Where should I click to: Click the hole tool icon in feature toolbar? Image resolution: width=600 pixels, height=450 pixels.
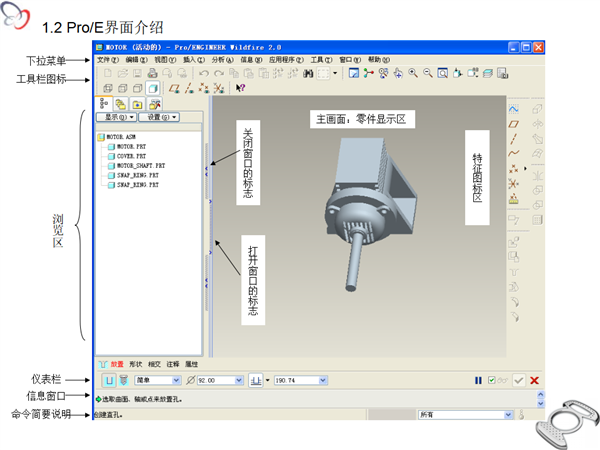click(514, 272)
